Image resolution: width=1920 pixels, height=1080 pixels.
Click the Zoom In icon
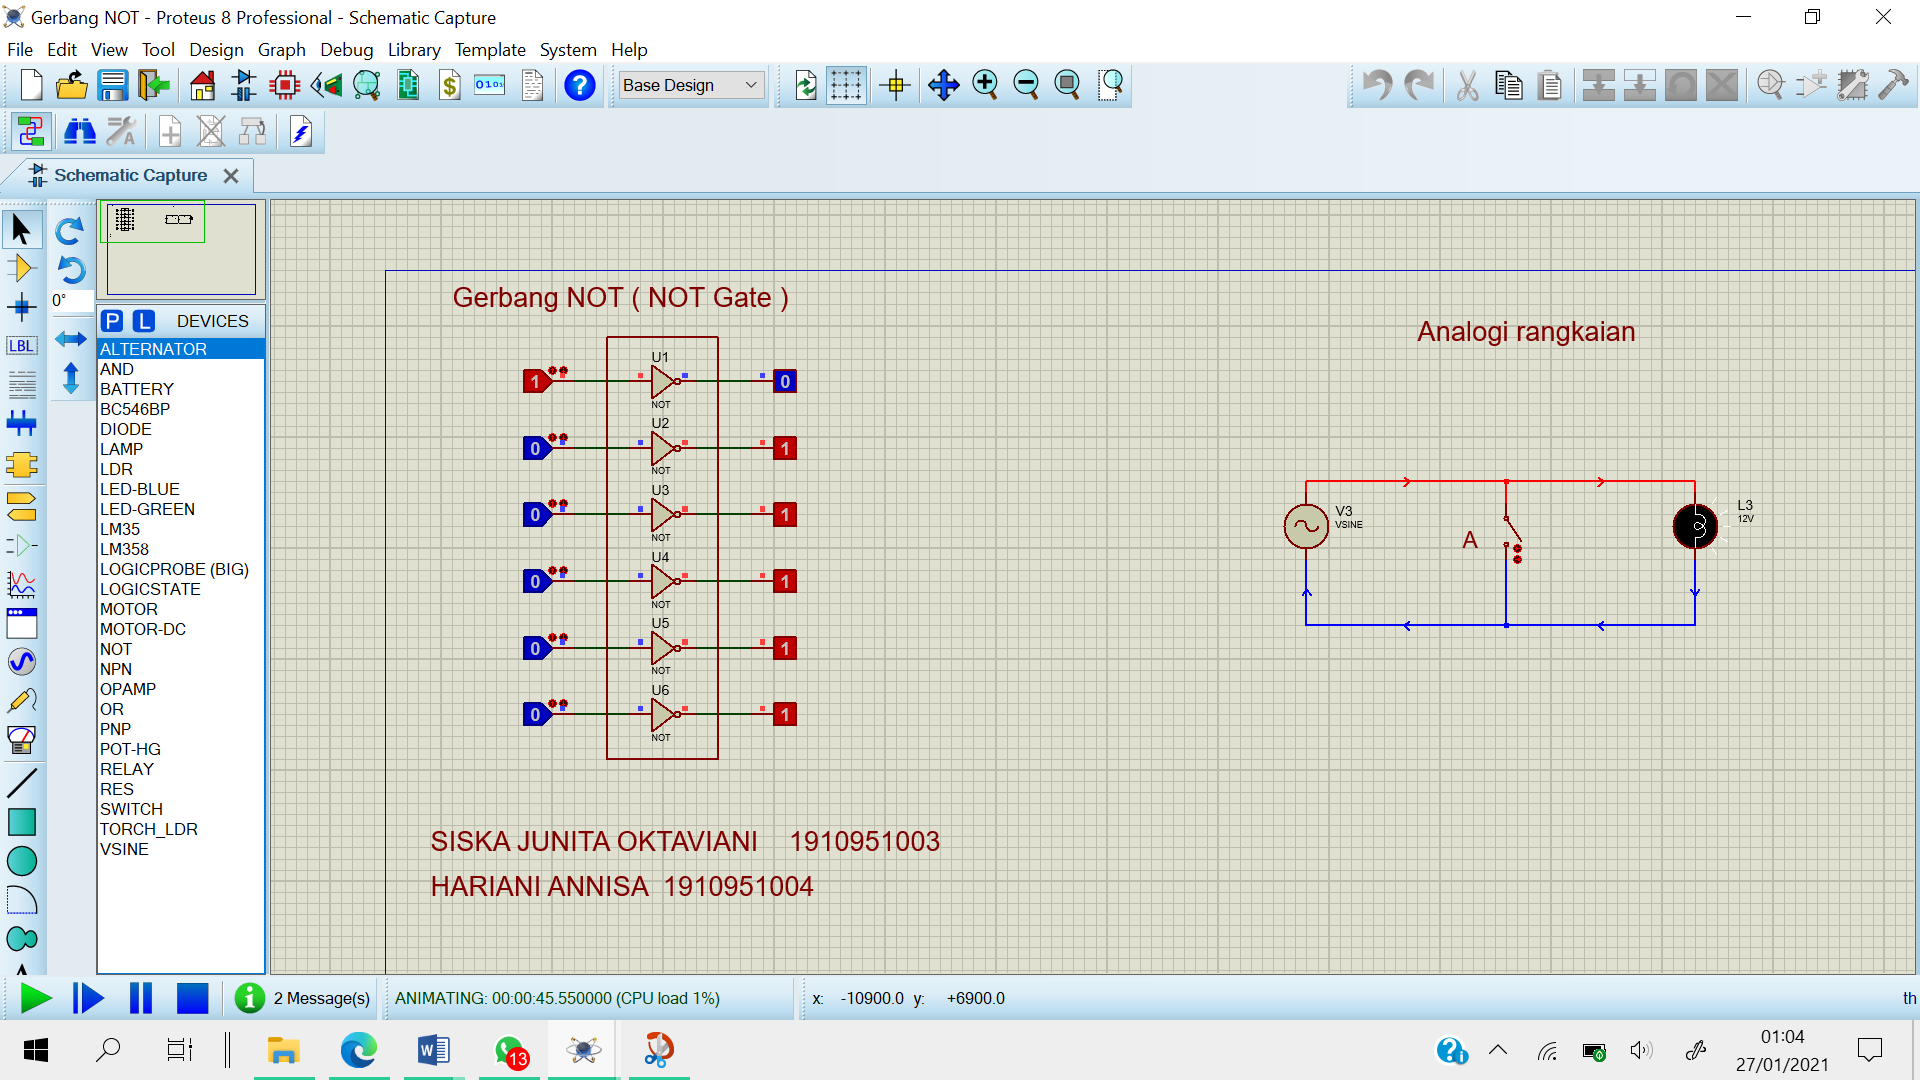(985, 86)
